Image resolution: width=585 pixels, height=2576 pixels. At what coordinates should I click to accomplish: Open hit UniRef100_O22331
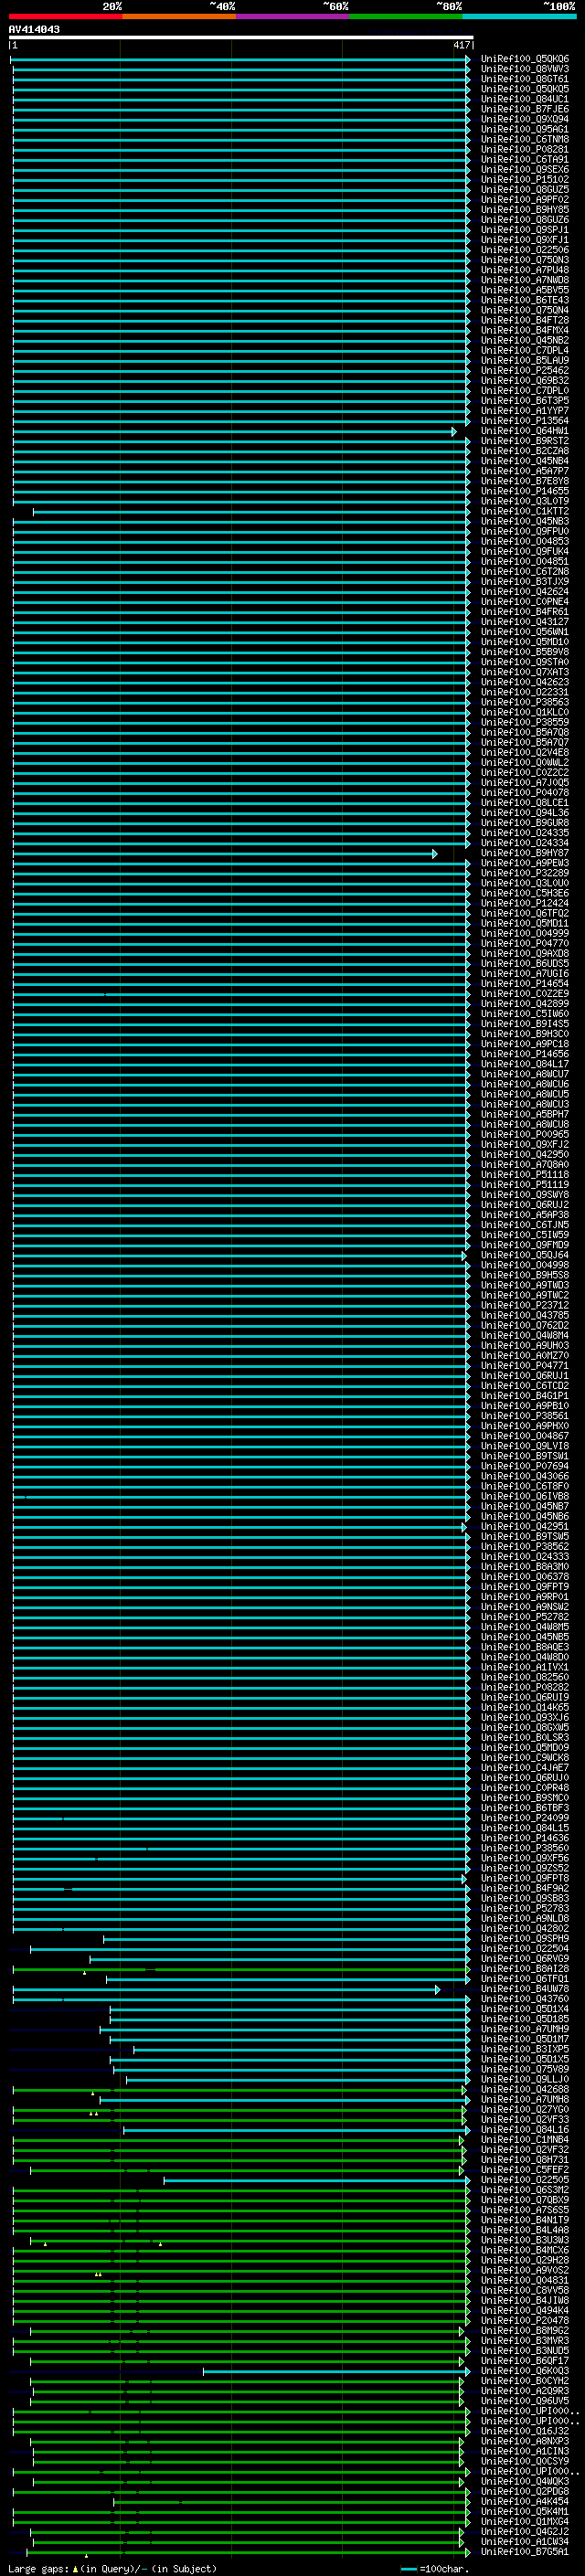[524, 693]
